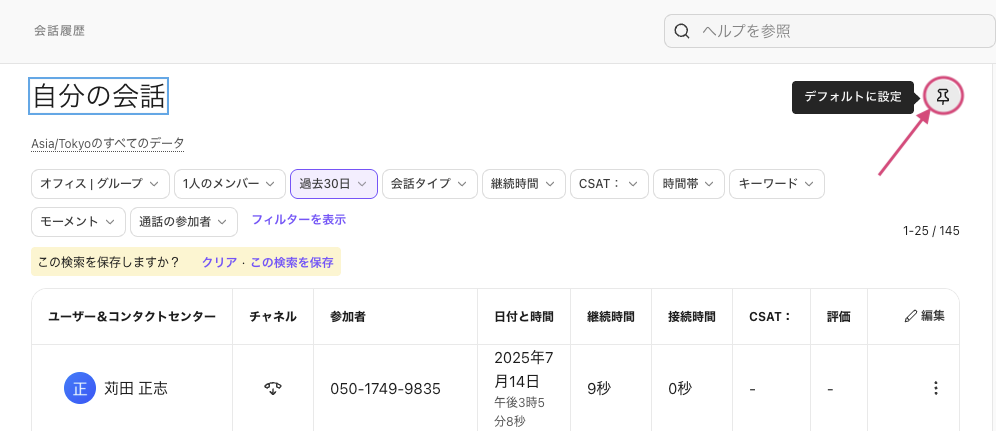Click the フィルターを表示 link
Image resolution: width=996 pixels, height=431 pixels.
tap(299, 220)
